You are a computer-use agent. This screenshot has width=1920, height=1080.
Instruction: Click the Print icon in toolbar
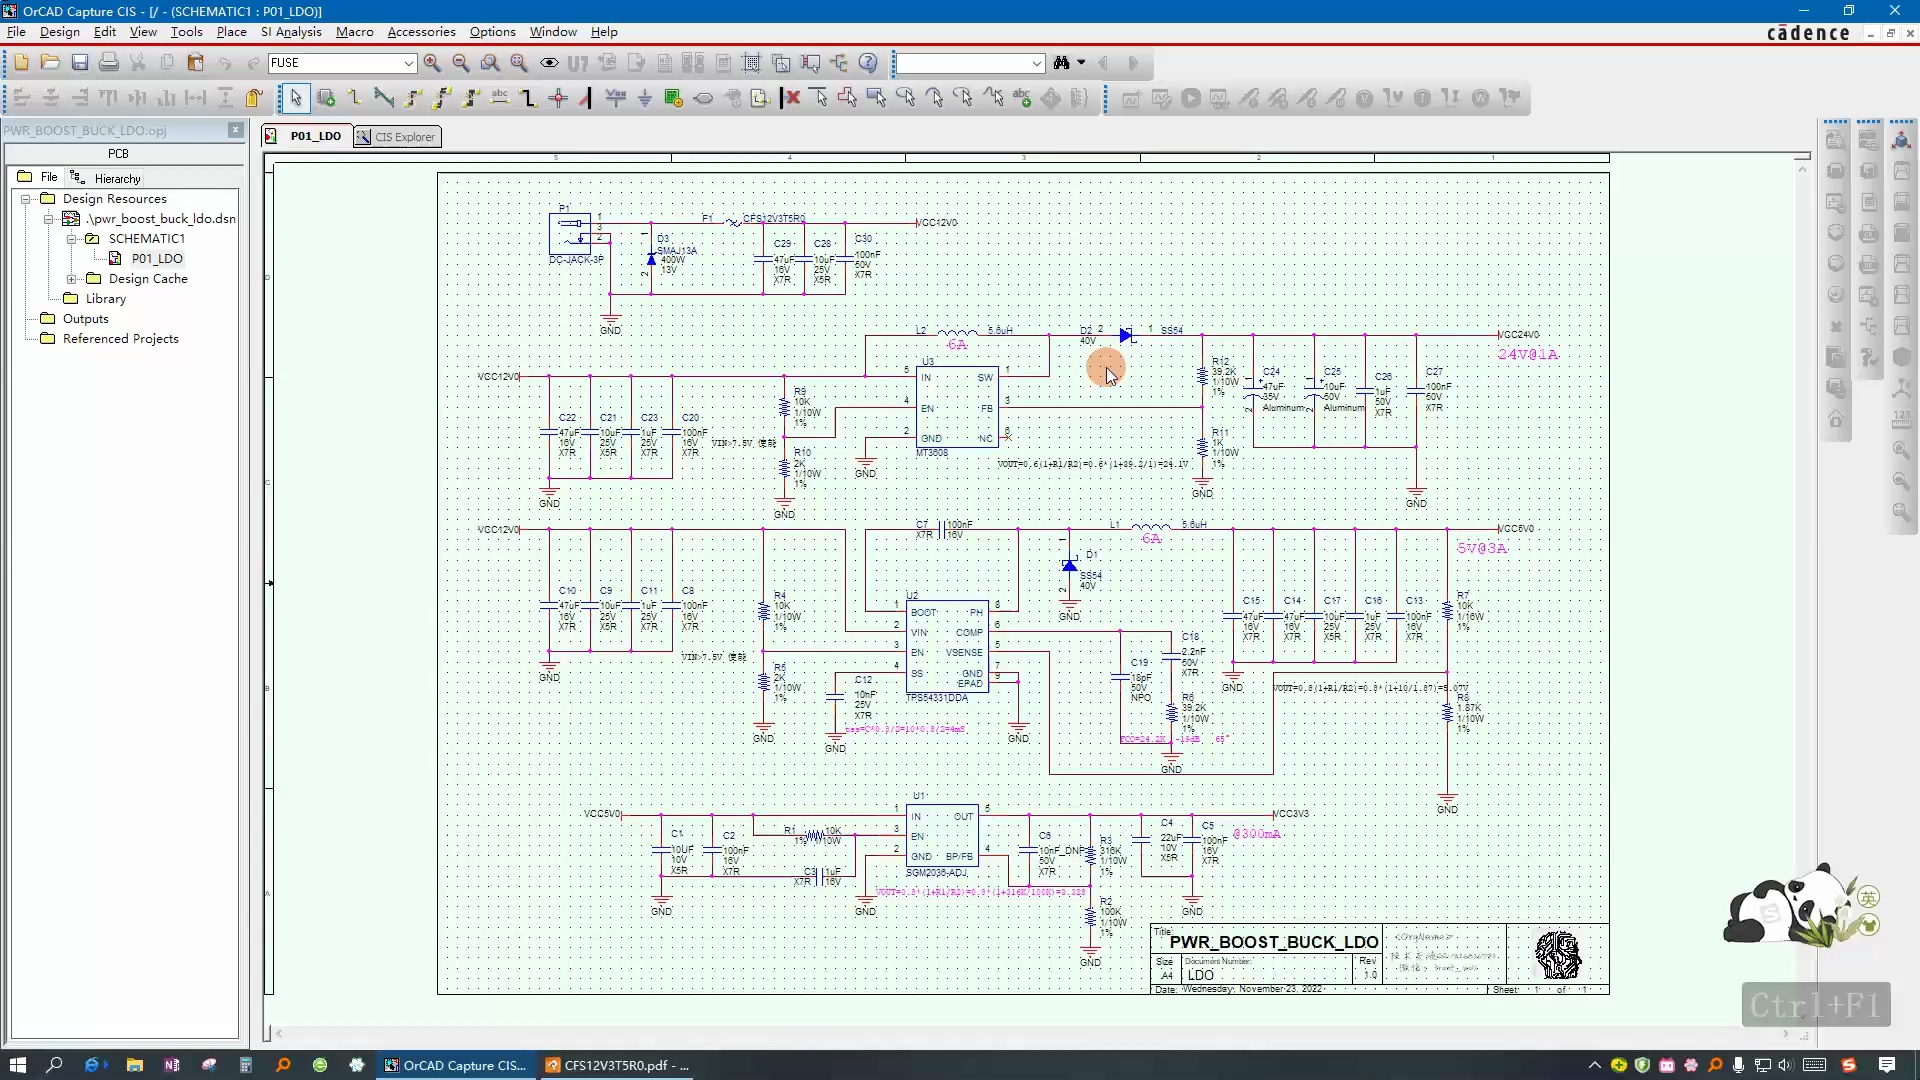[x=109, y=63]
